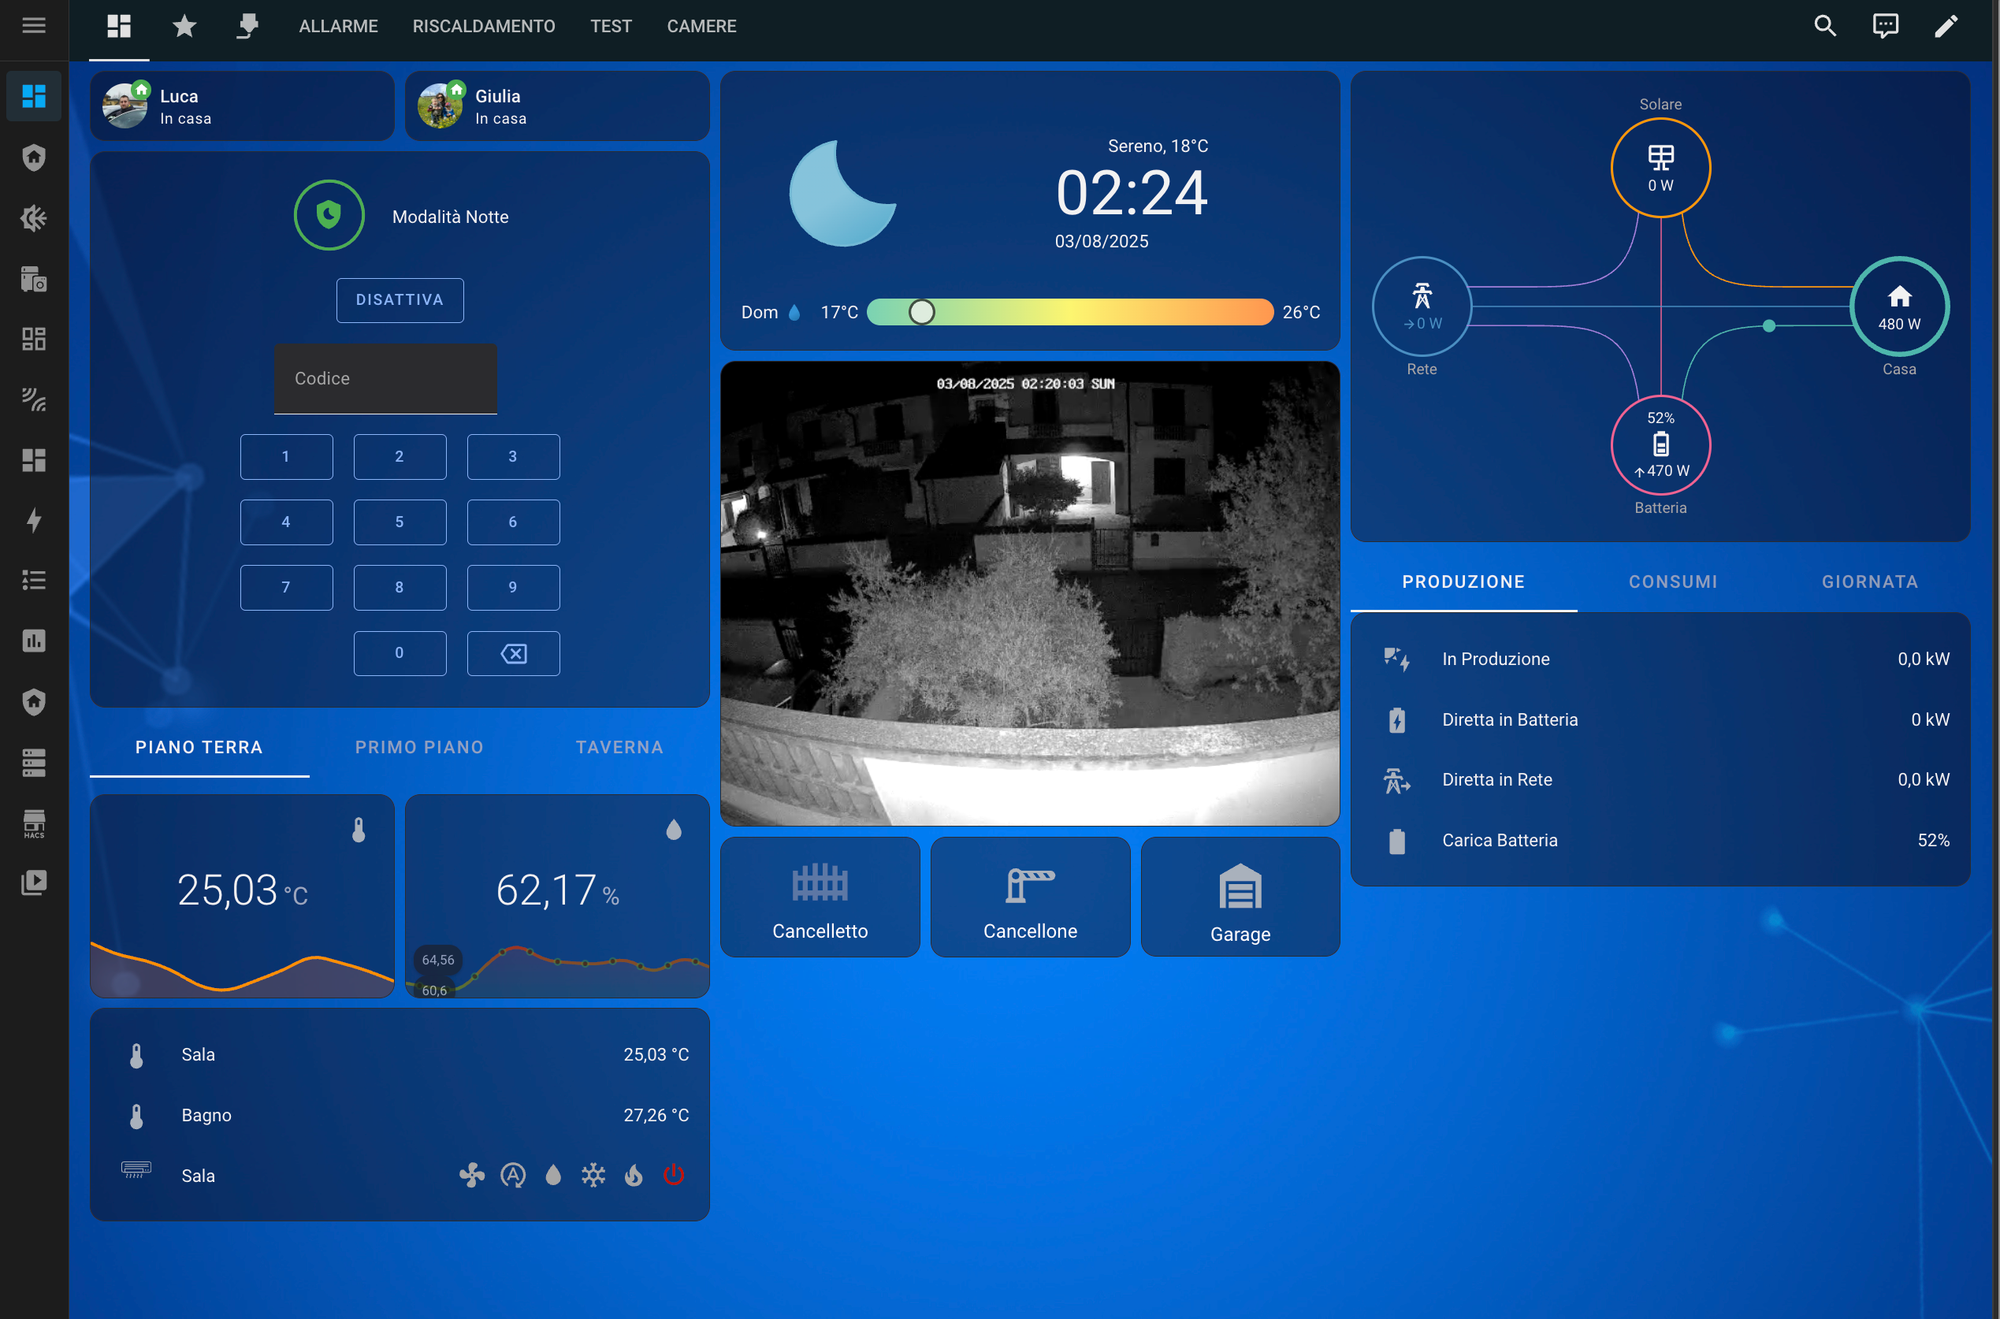Click the Solare solar panel node in energy flow
Image resolution: width=2000 pixels, height=1319 pixels.
(x=1660, y=168)
